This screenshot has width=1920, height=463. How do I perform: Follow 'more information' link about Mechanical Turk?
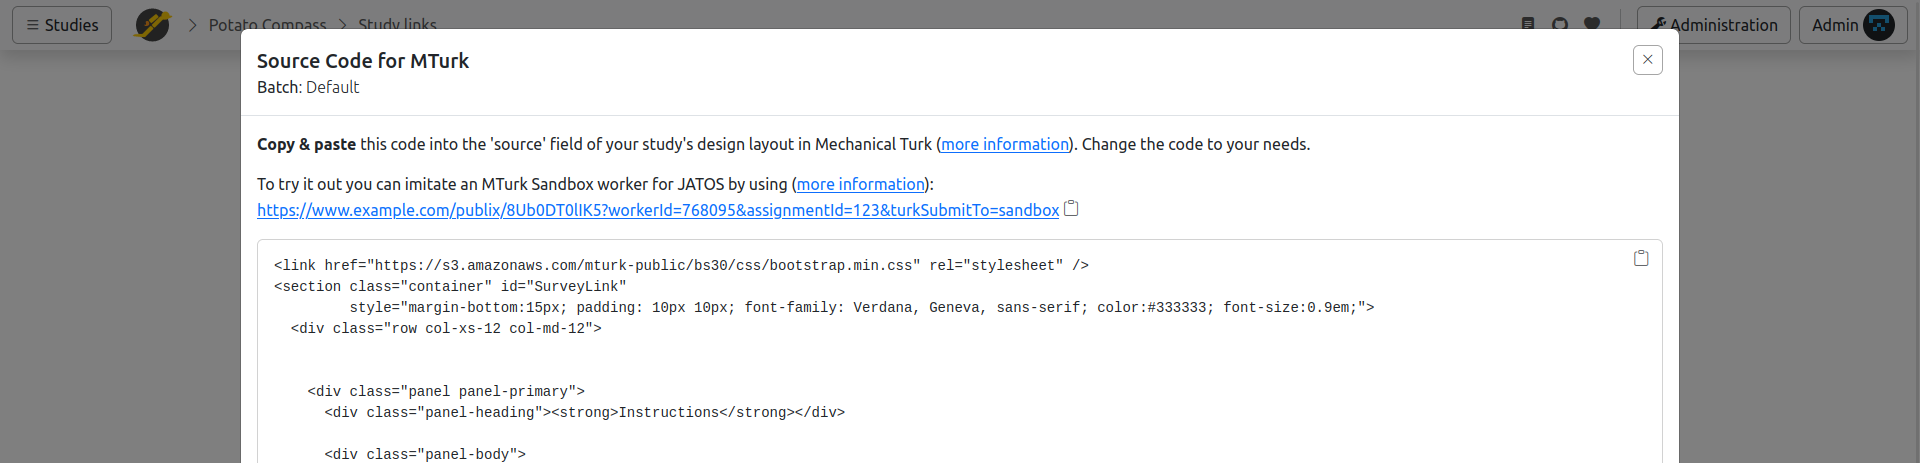point(1005,144)
